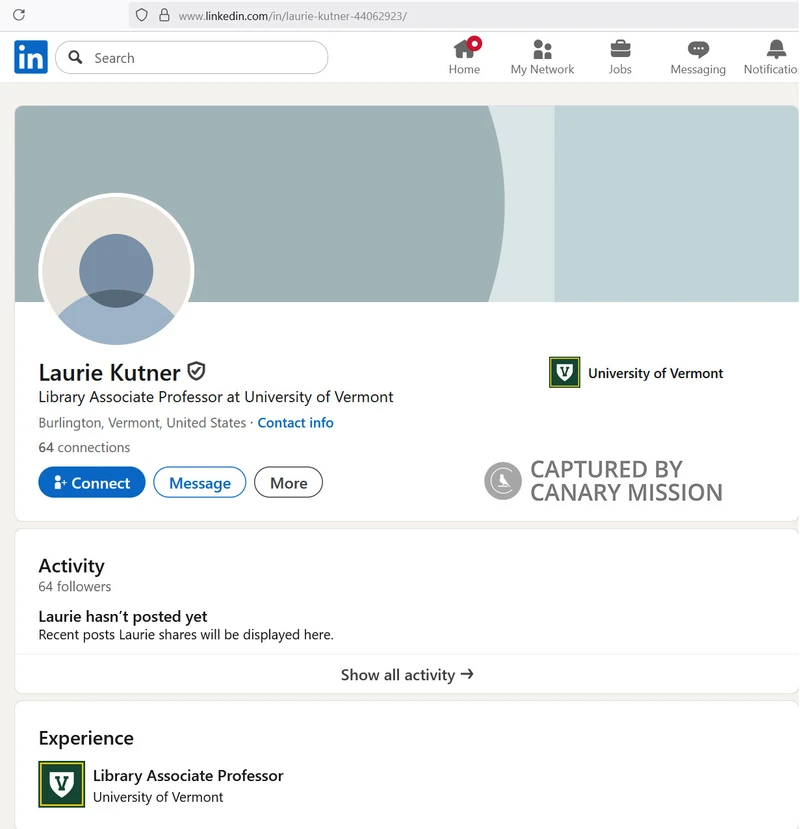
Task: Click the 64 connections text
Action: 84,447
